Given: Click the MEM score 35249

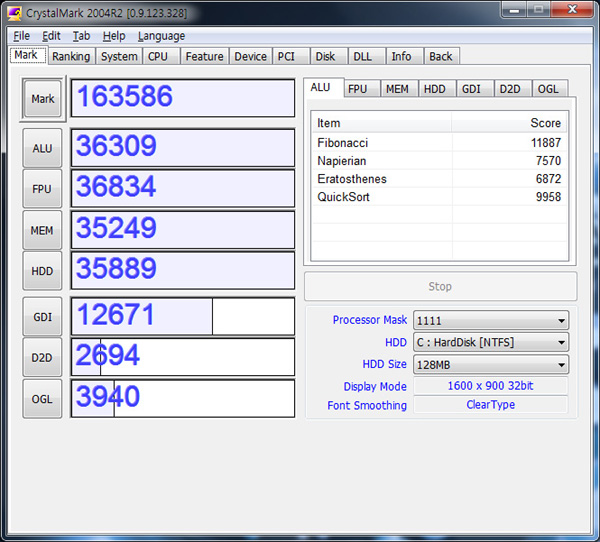Looking at the screenshot, I should point(183,230).
